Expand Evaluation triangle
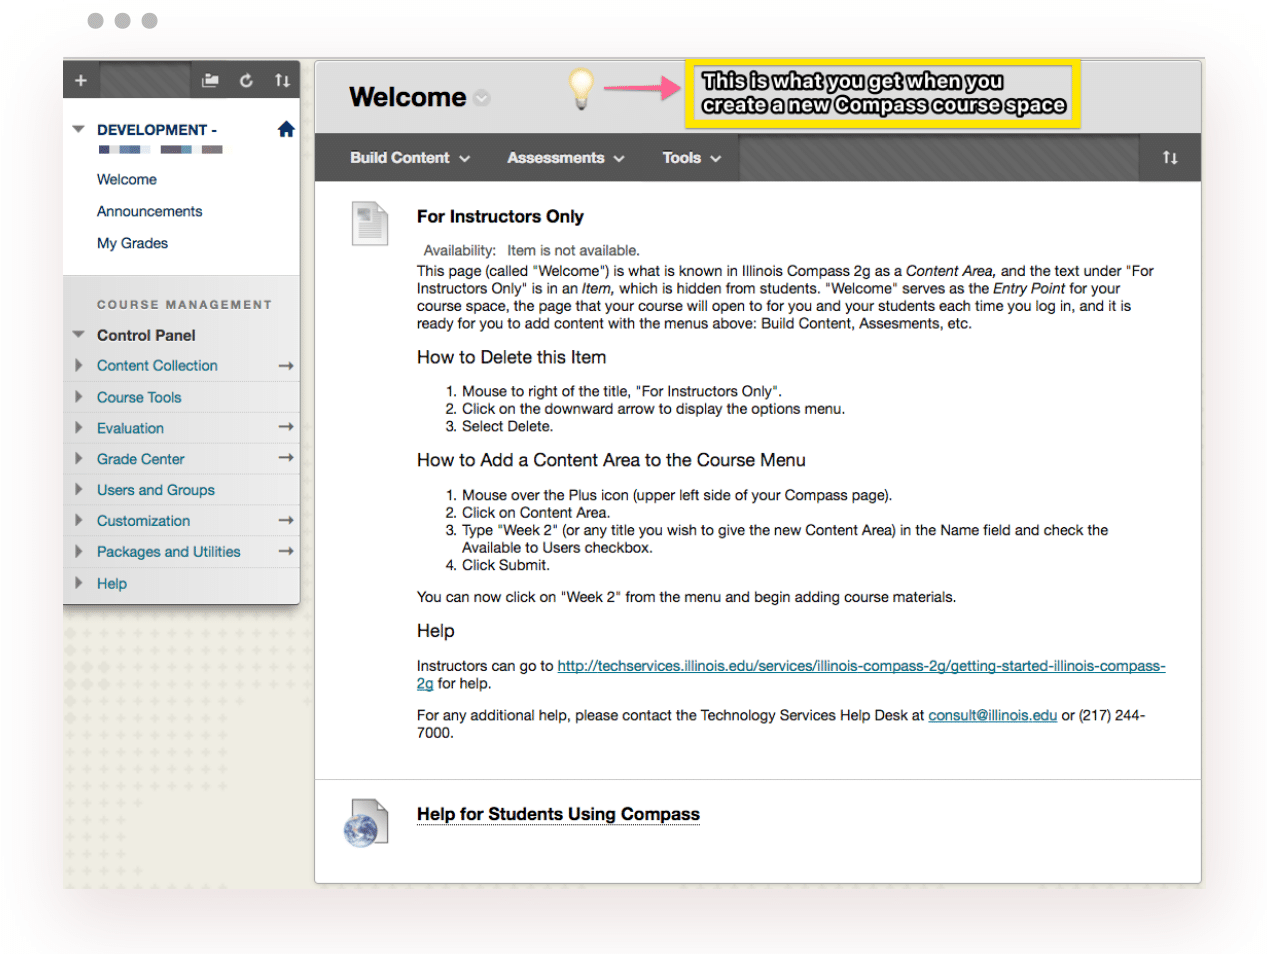 [x=79, y=428]
